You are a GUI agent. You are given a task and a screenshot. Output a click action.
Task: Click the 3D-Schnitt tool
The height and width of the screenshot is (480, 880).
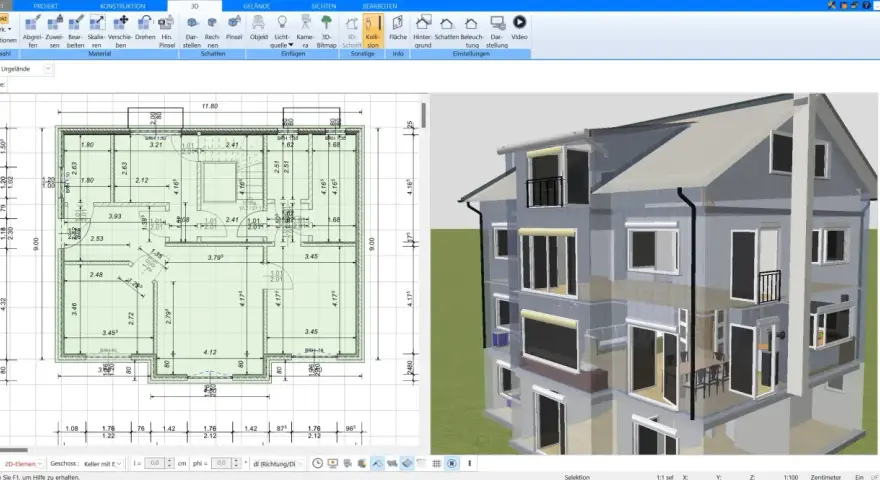[352, 31]
